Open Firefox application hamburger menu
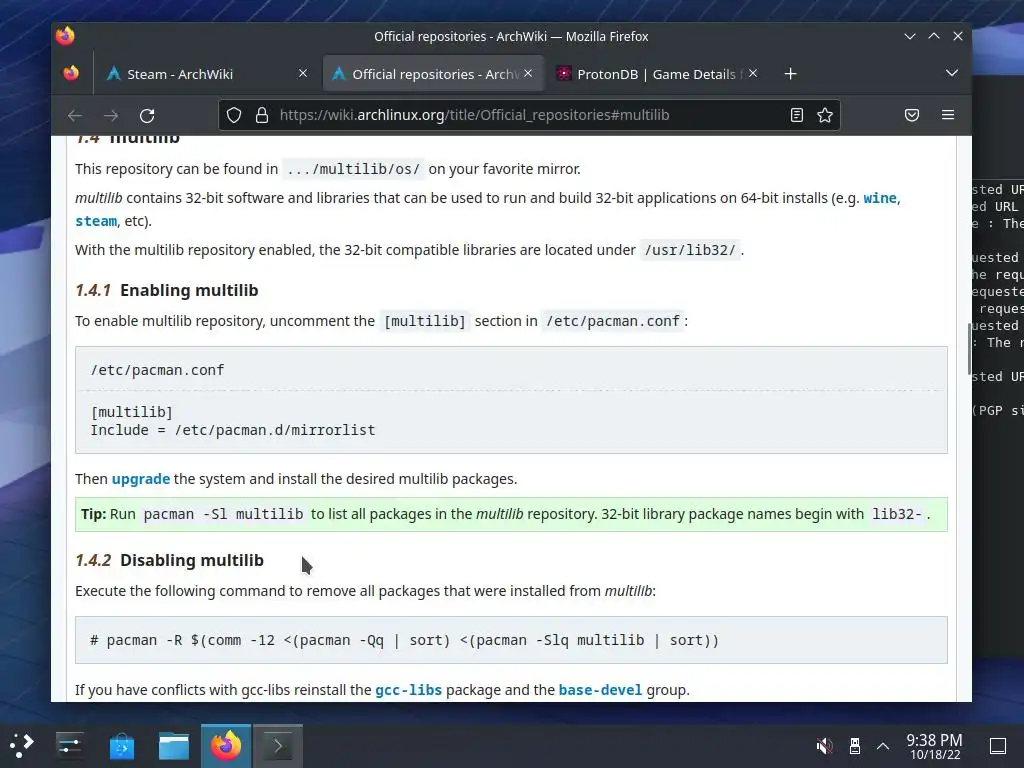Viewport: 1024px width, 768px height. point(948,115)
